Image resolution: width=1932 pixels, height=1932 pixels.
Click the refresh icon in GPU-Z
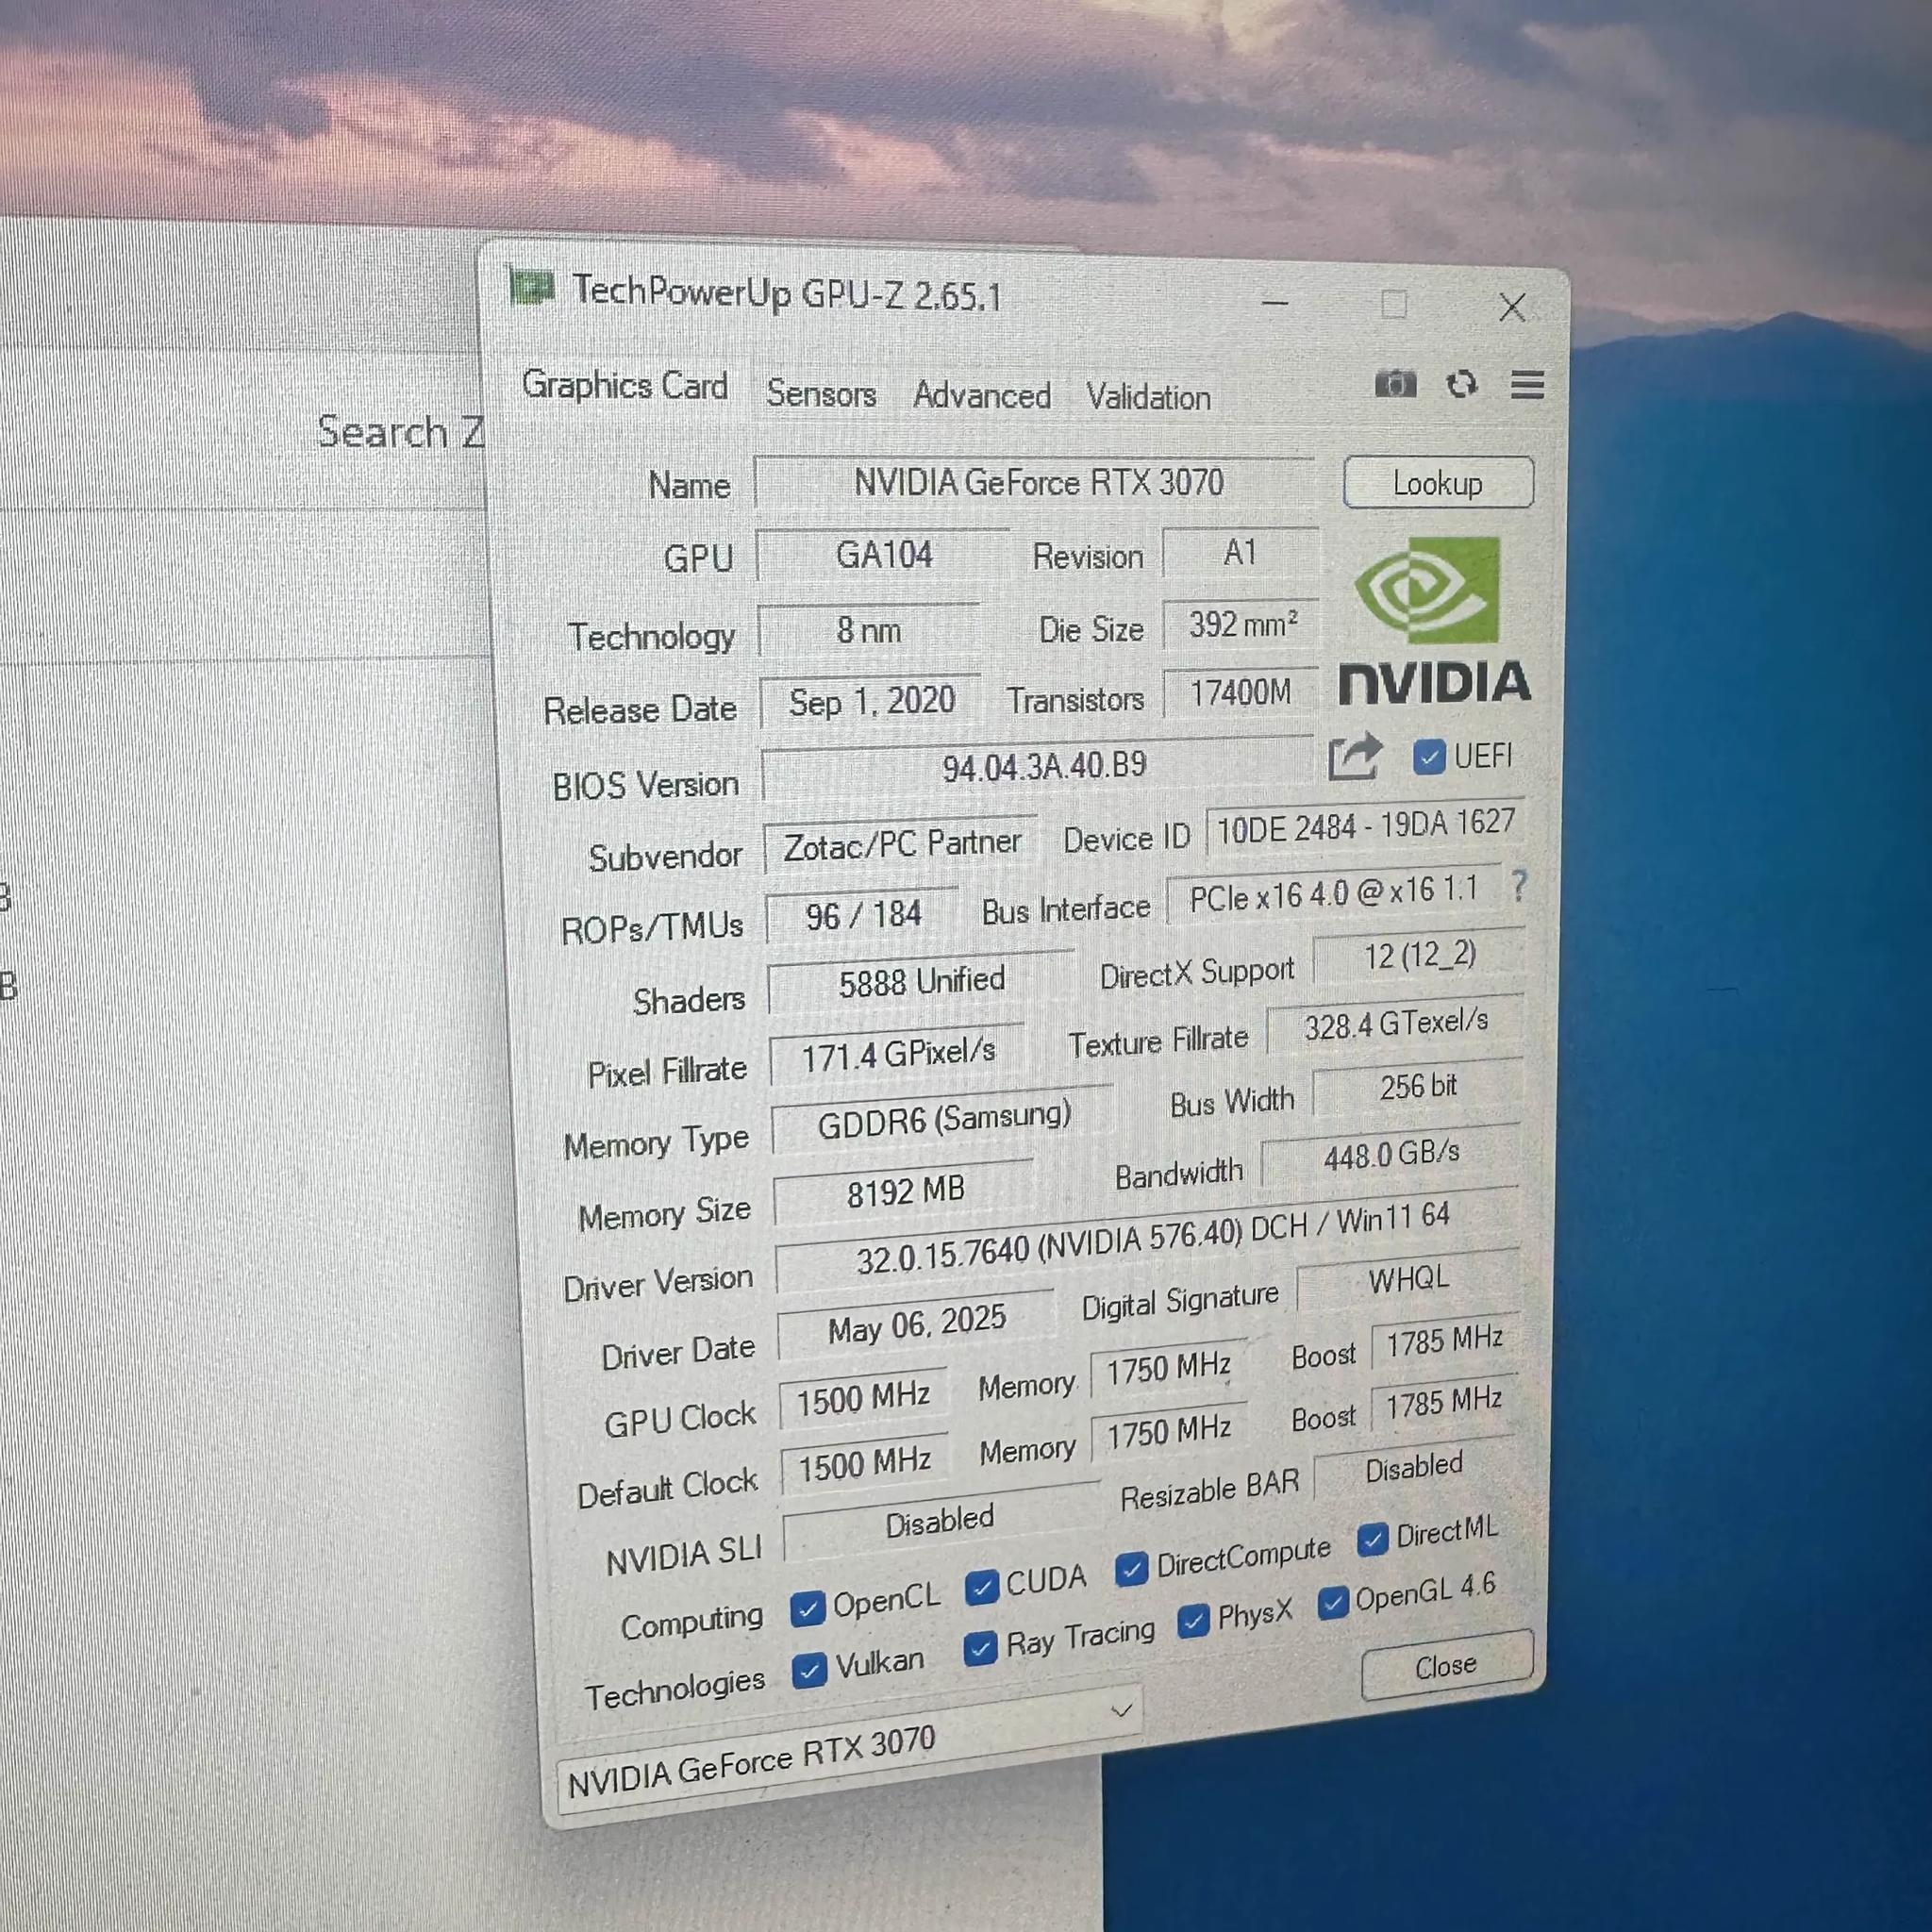point(1461,384)
